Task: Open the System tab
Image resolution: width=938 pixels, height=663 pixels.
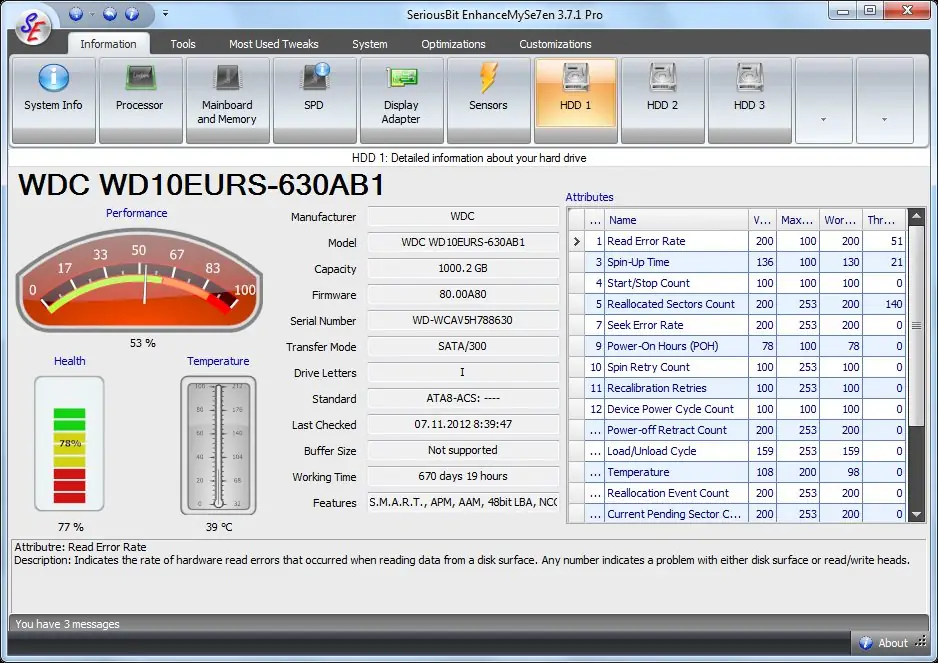Action: [x=370, y=44]
